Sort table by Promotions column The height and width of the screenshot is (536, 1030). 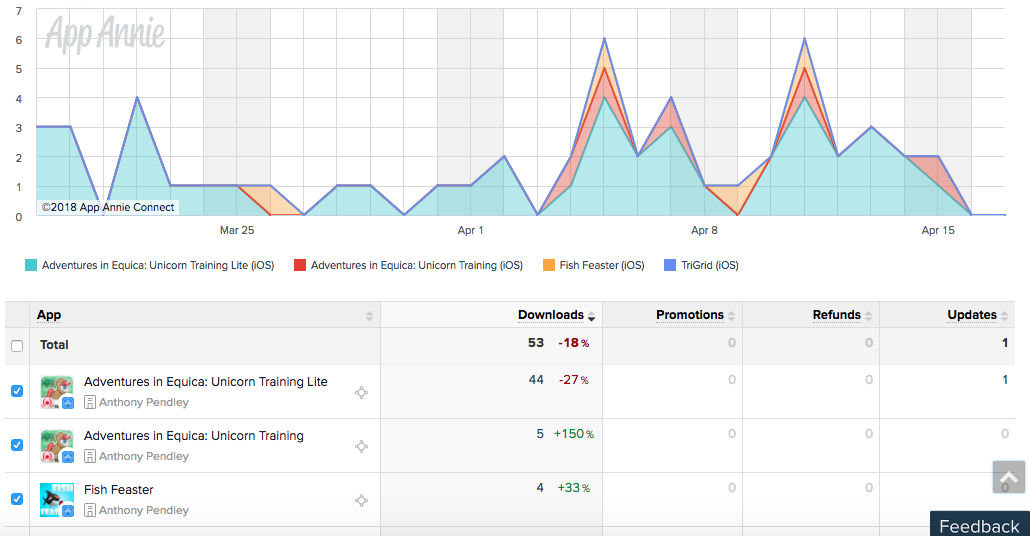click(695, 315)
